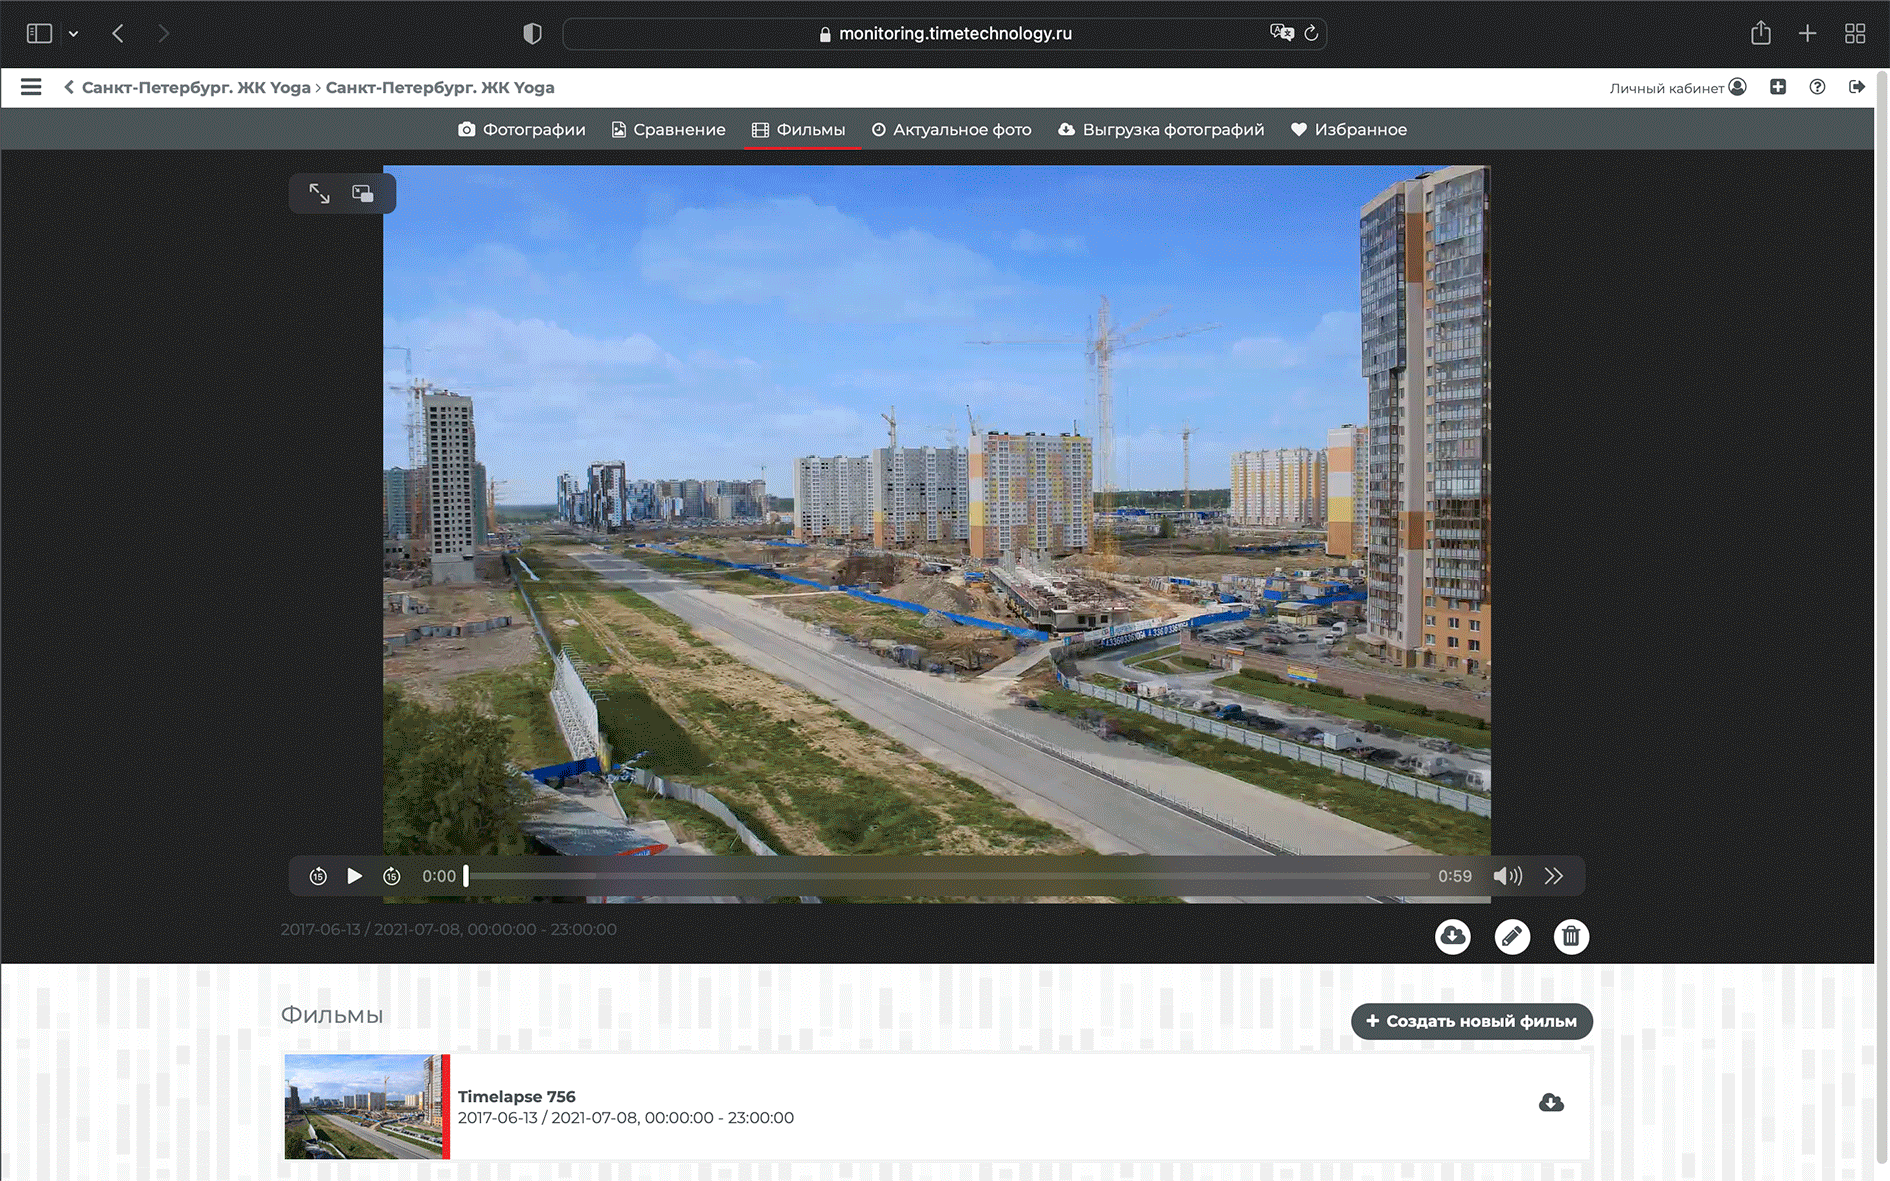Open the help question mark icon
The height and width of the screenshot is (1181, 1890).
coord(1817,87)
